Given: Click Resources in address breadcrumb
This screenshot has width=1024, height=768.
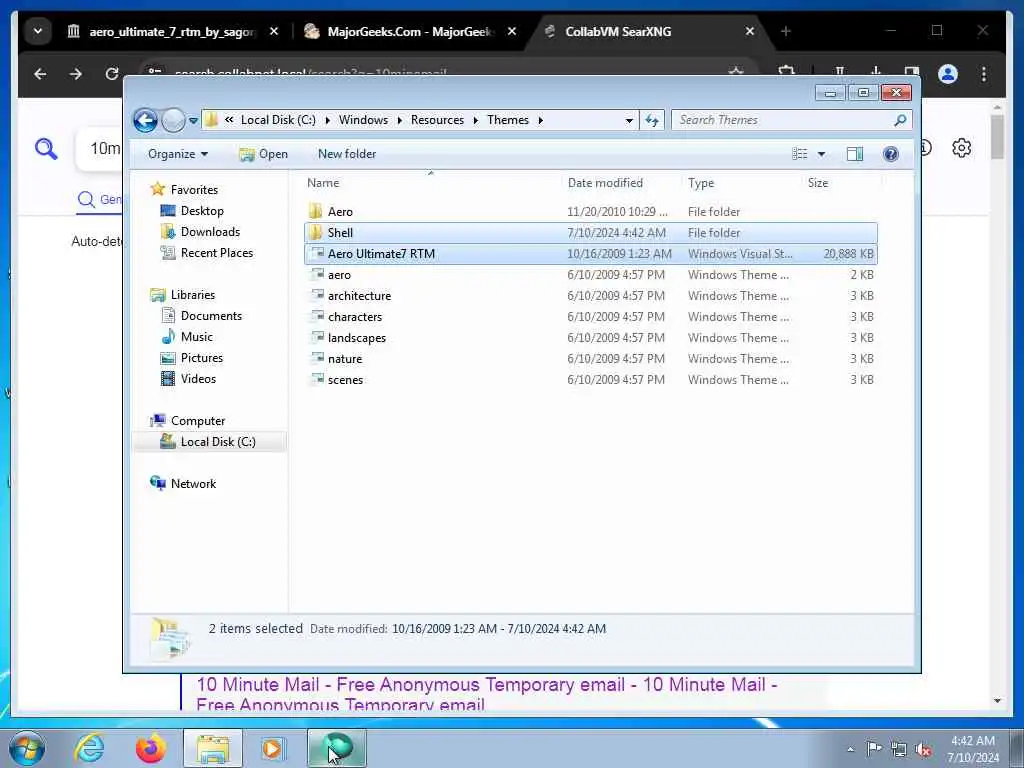Looking at the screenshot, I should (437, 120).
